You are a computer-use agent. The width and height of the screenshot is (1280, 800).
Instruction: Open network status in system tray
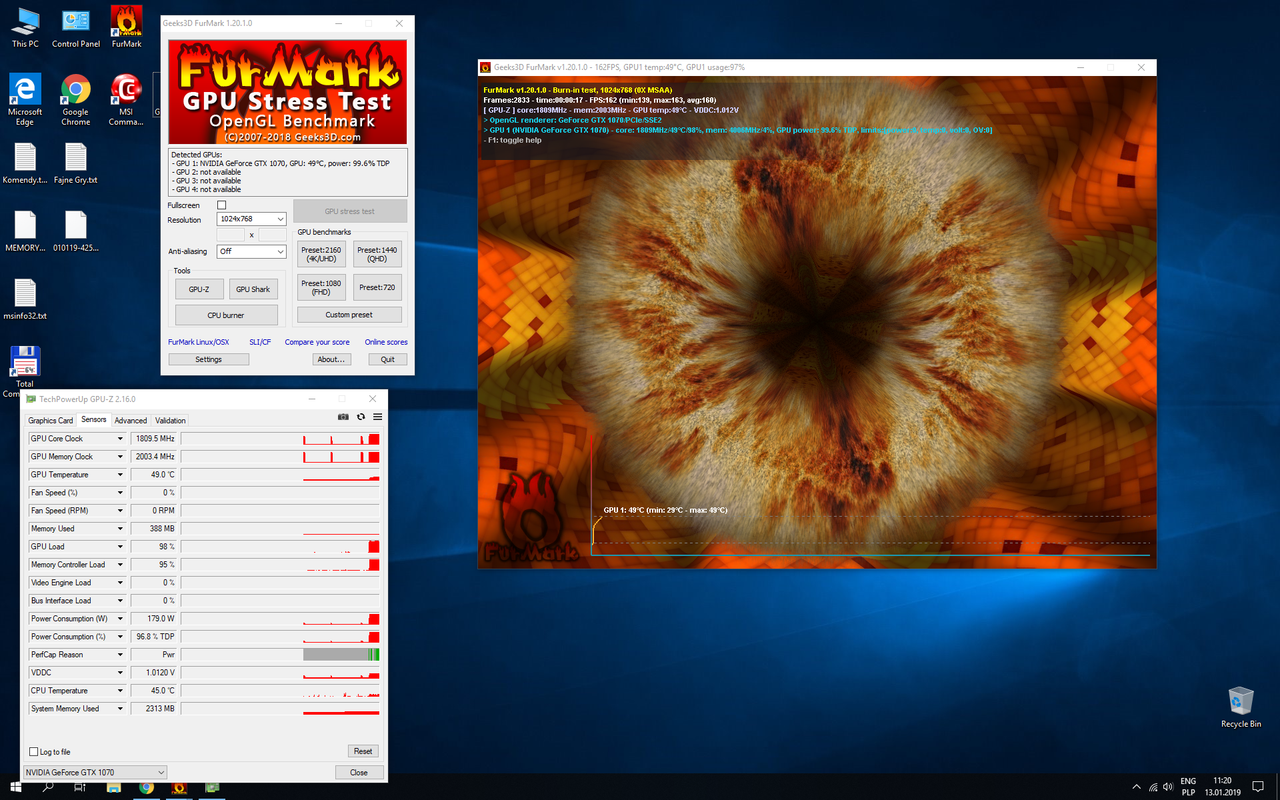[1154, 787]
